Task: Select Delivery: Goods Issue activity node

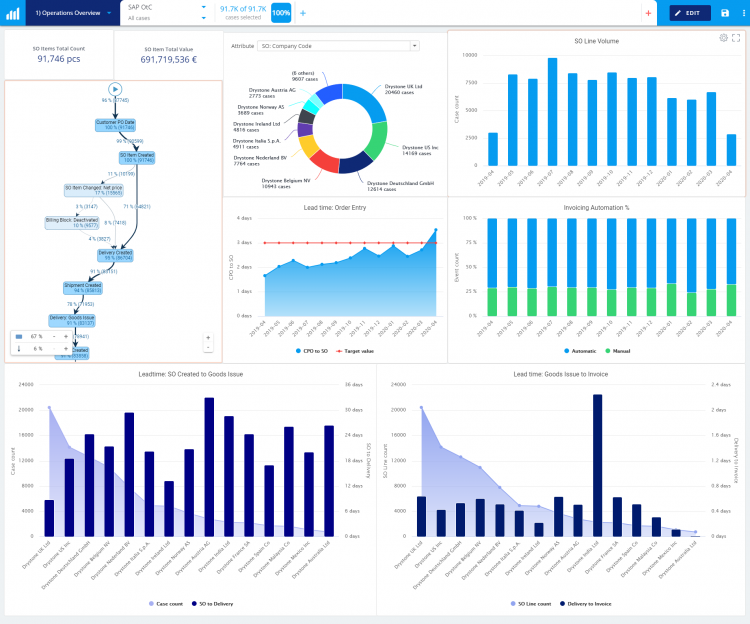Action: (x=72, y=320)
